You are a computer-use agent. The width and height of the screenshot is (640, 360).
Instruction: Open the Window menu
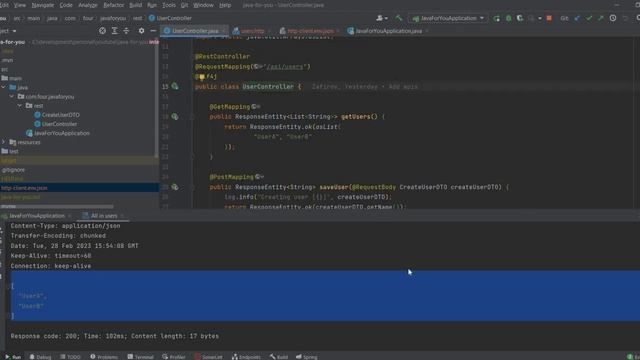click(x=203, y=5)
